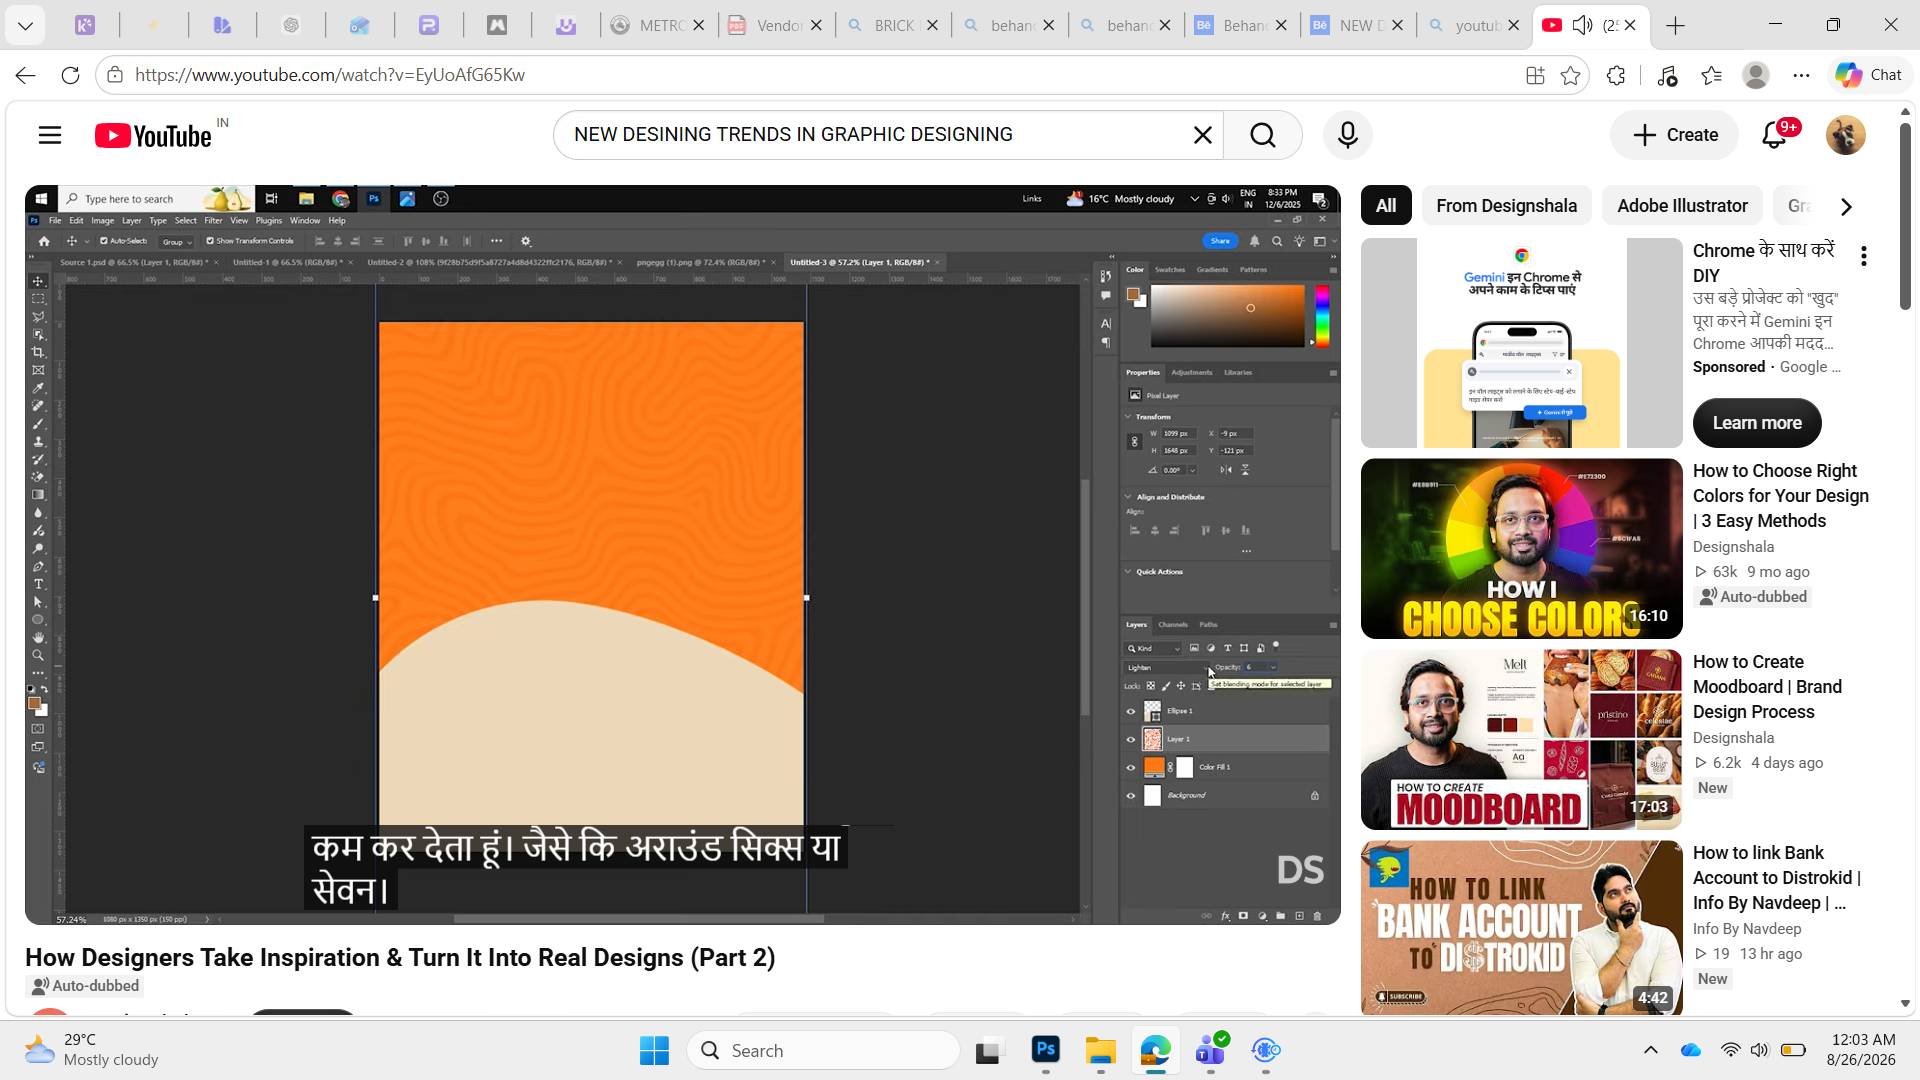
Task: Click the Learn more ad button
Action: coord(1757,423)
